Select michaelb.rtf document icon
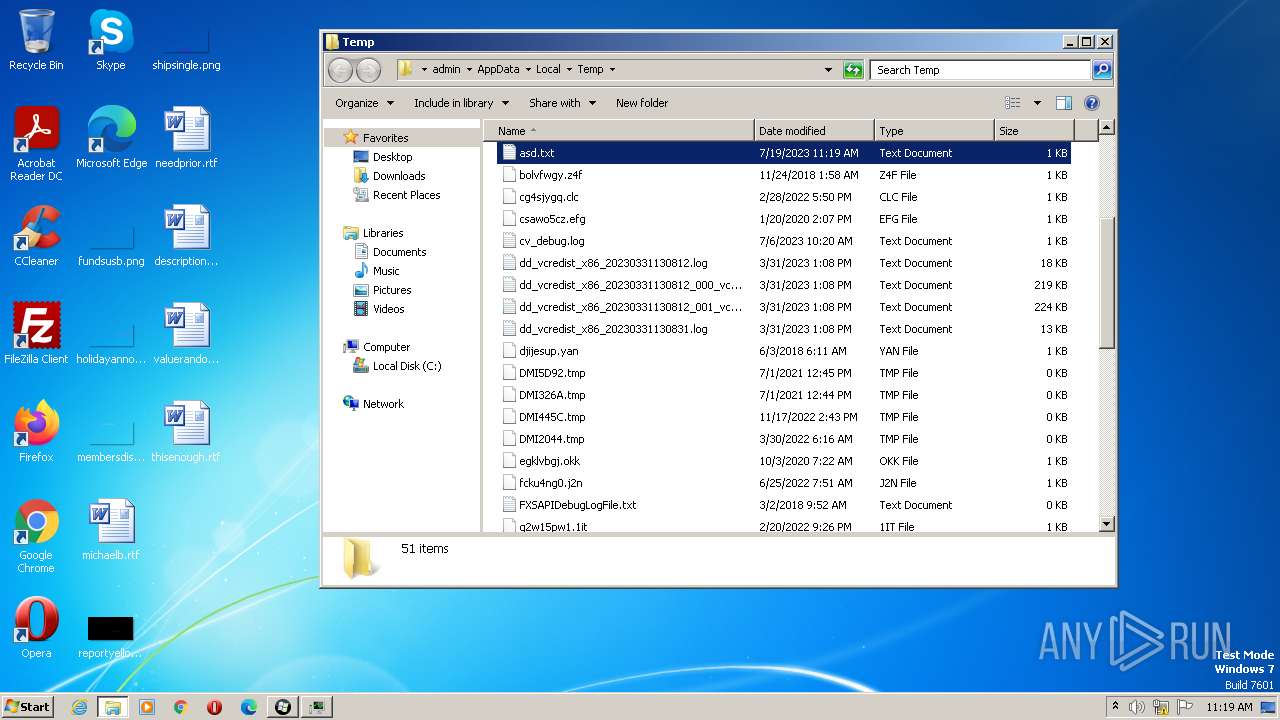The height and width of the screenshot is (720, 1280). pyautogui.click(x=111, y=530)
